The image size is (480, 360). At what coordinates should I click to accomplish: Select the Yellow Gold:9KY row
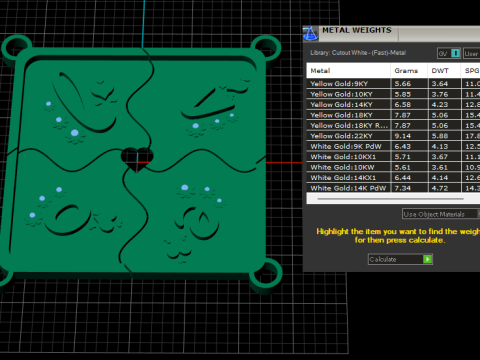pyautogui.click(x=393, y=84)
